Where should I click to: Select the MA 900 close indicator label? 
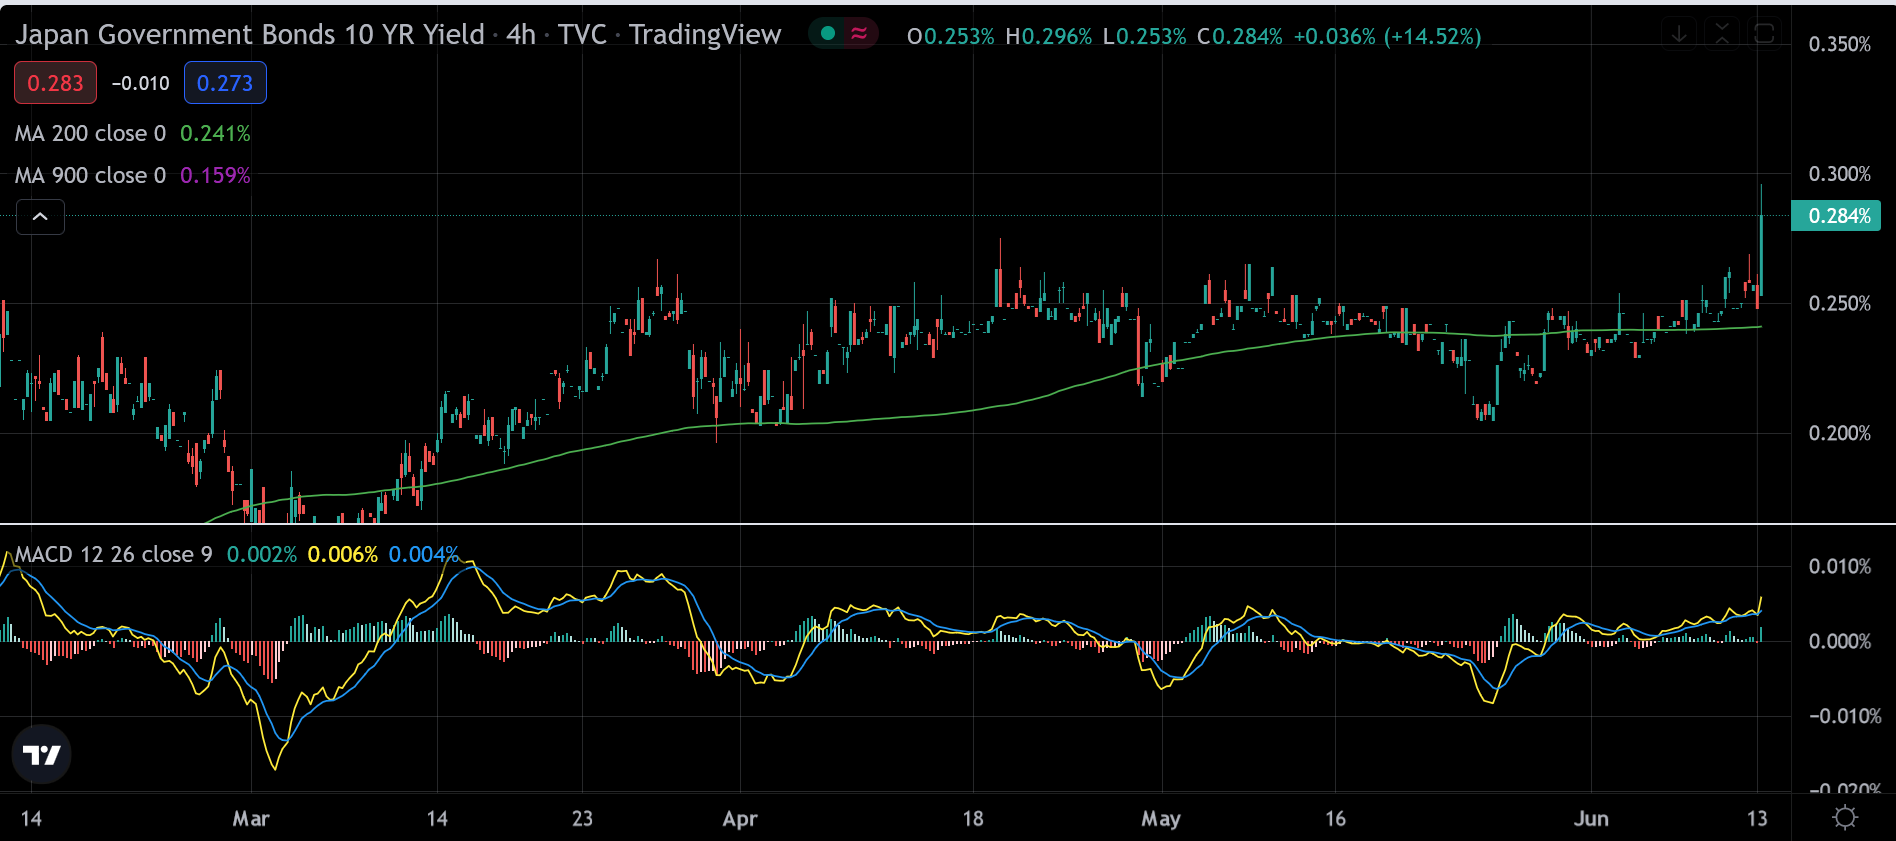(x=90, y=175)
